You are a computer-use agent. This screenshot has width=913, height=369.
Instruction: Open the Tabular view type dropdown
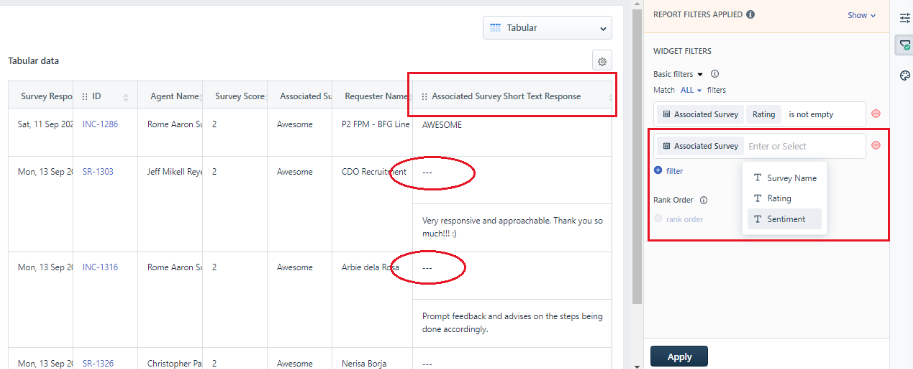547,28
